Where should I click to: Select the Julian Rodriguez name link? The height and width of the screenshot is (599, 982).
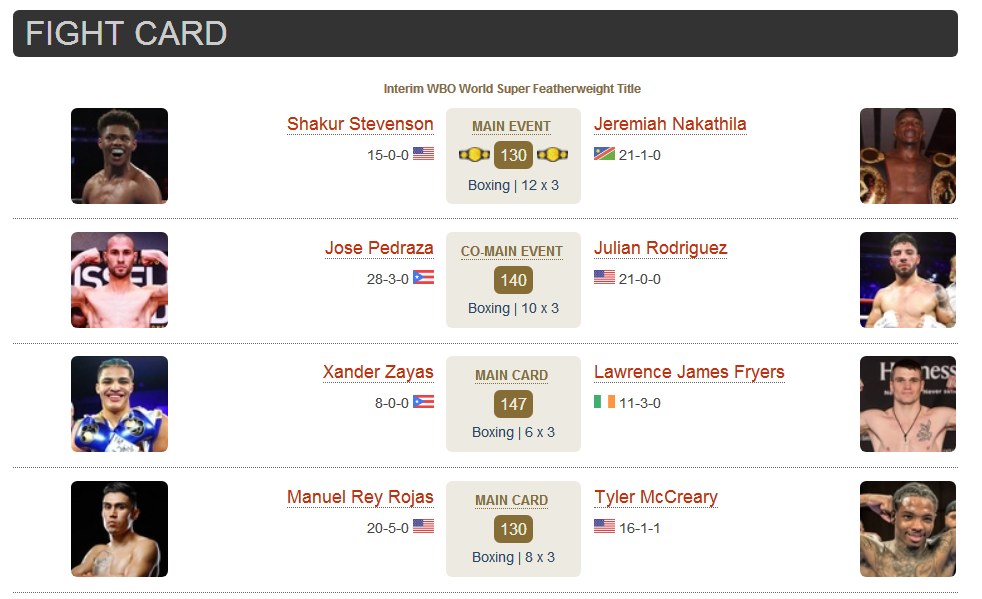point(661,248)
